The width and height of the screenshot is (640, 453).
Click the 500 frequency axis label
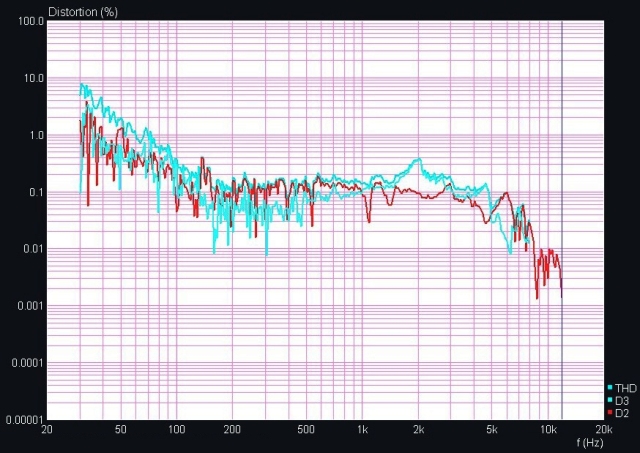click(306, 430)
